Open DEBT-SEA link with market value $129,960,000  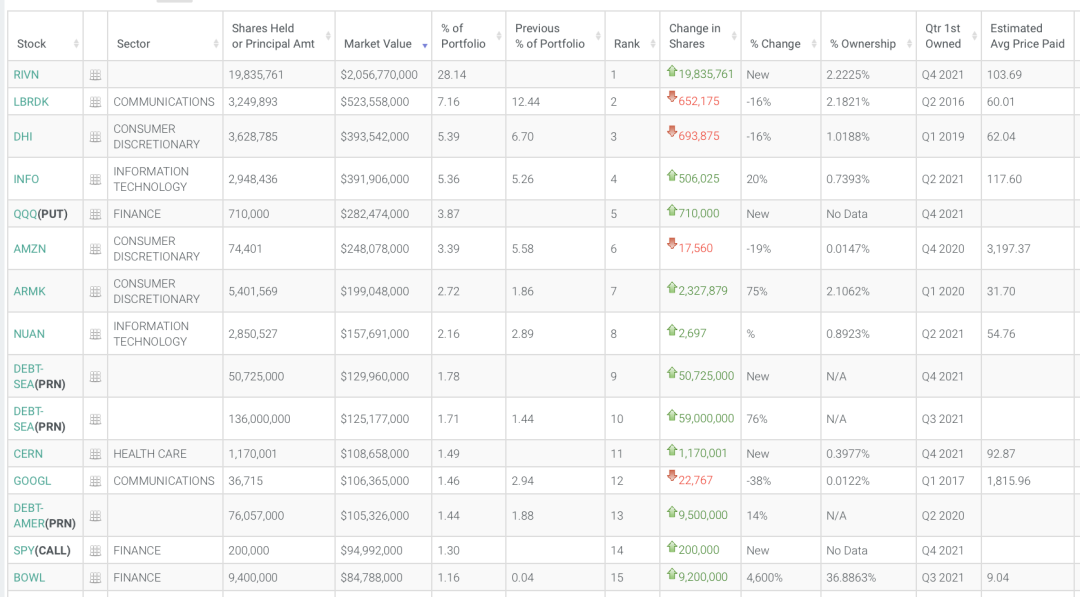pos(28,377)
